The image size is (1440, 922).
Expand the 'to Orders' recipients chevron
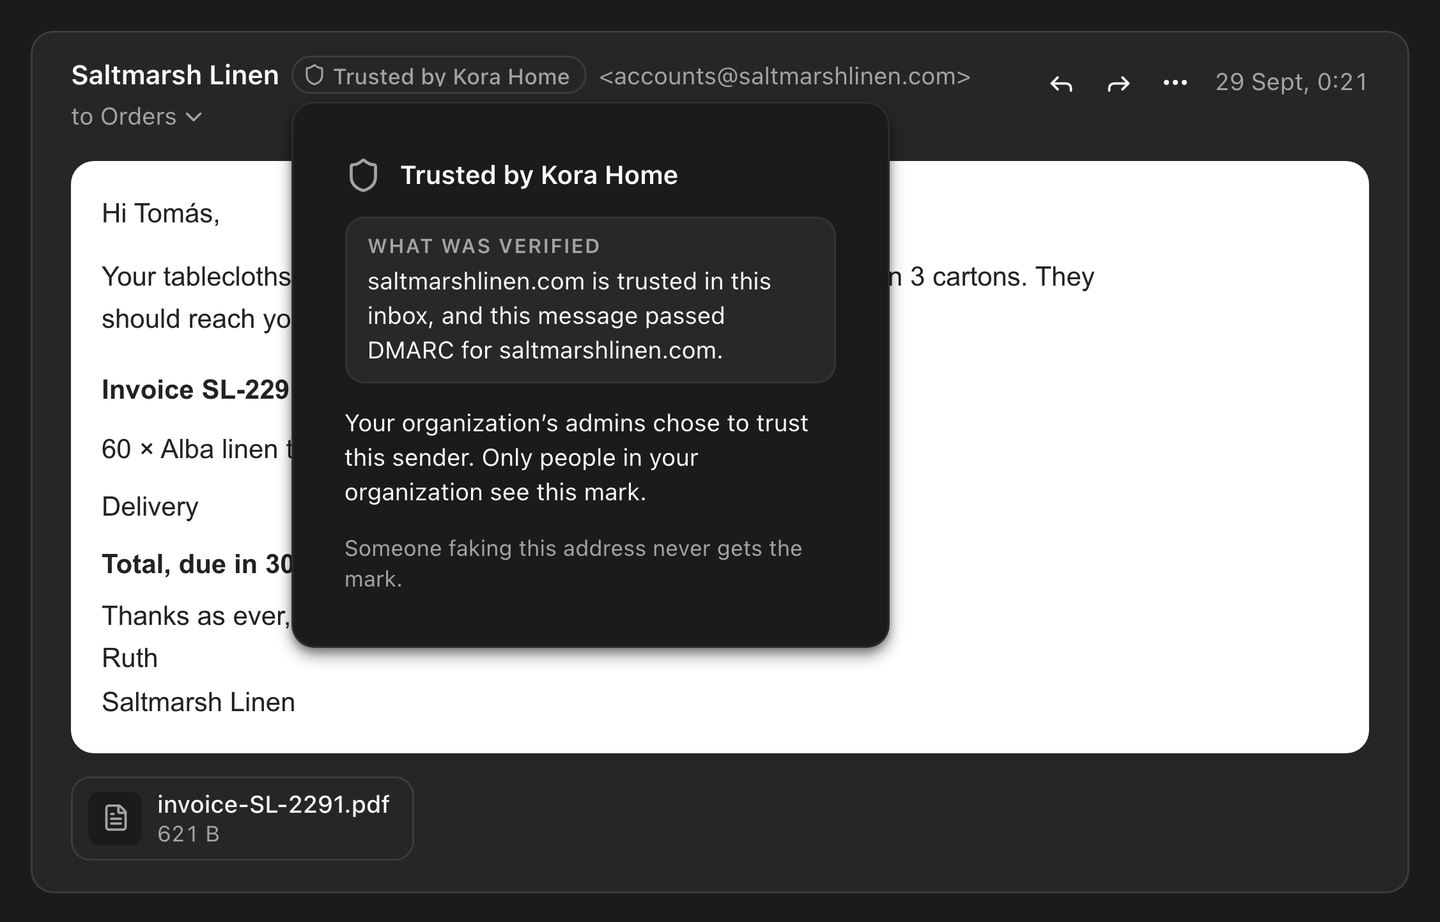pyautogui.click(x=194, y=117)
